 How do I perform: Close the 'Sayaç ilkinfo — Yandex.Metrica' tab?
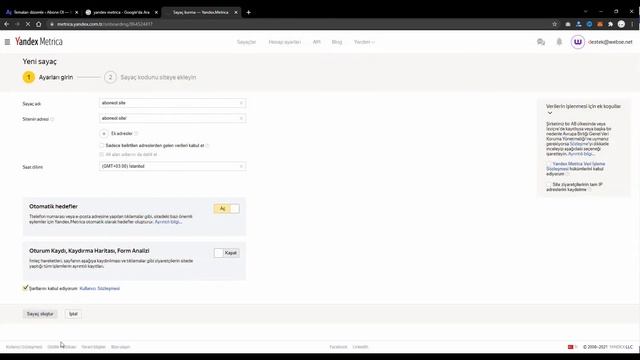point(236,12)
